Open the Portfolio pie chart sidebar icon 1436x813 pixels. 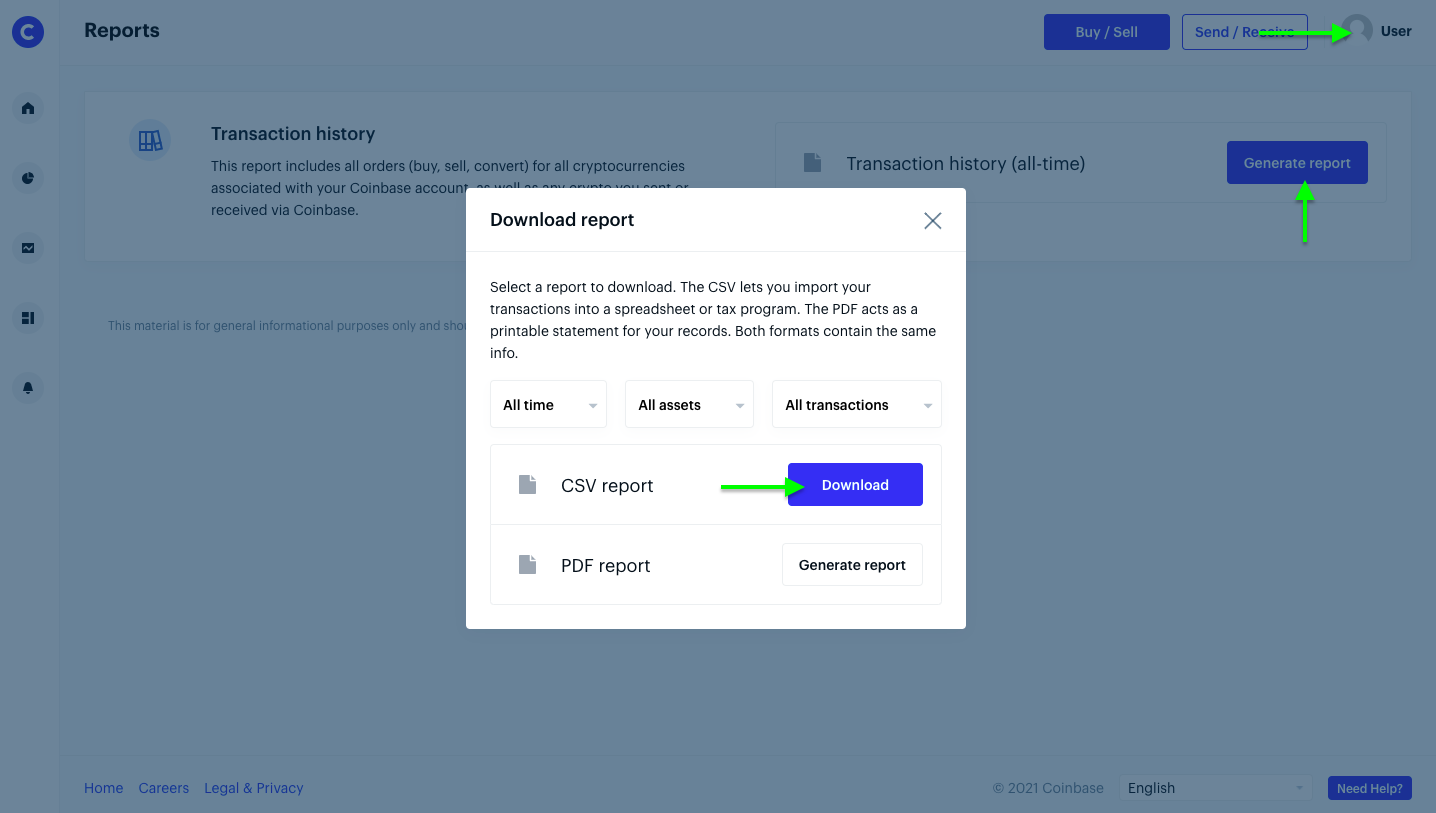tap(28, 178)
